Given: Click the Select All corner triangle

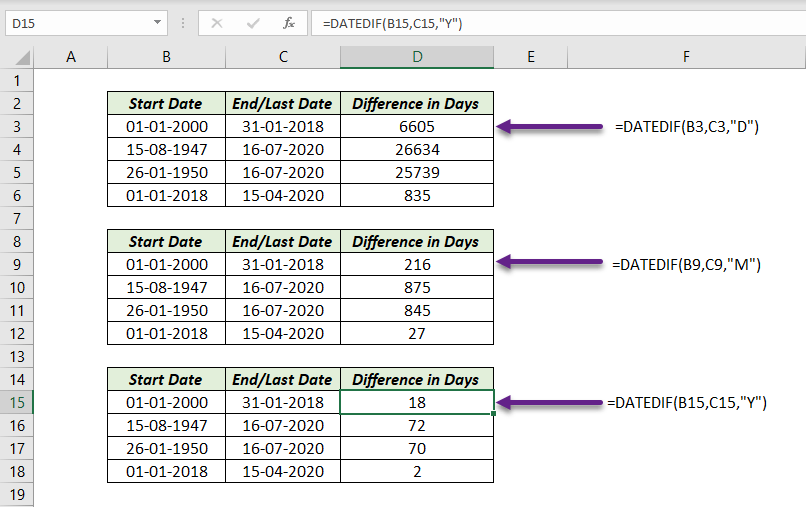Looking at the screenshot, I should (x=22, y=57).
